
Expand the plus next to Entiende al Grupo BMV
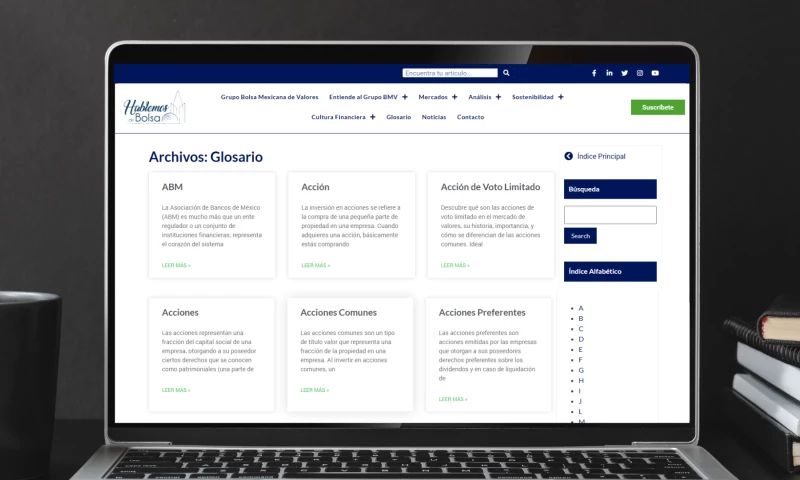pos(405,97)
